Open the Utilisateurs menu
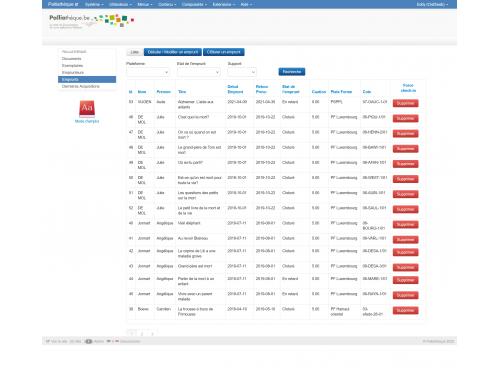The width and height of the screenshot is (500, 370). [120, 4]
